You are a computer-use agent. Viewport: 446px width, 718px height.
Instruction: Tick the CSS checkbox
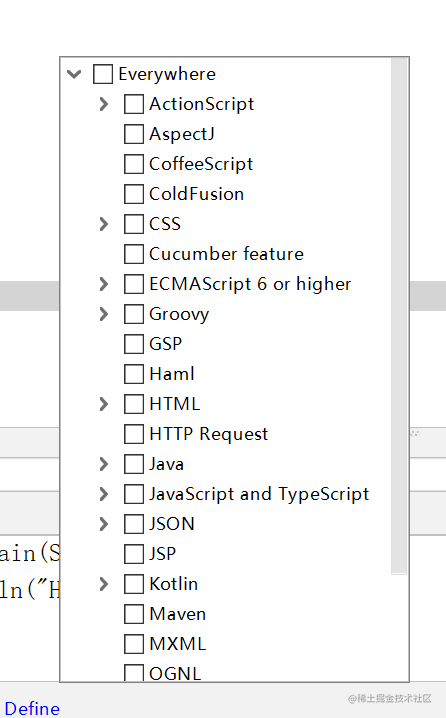(134, 224)
